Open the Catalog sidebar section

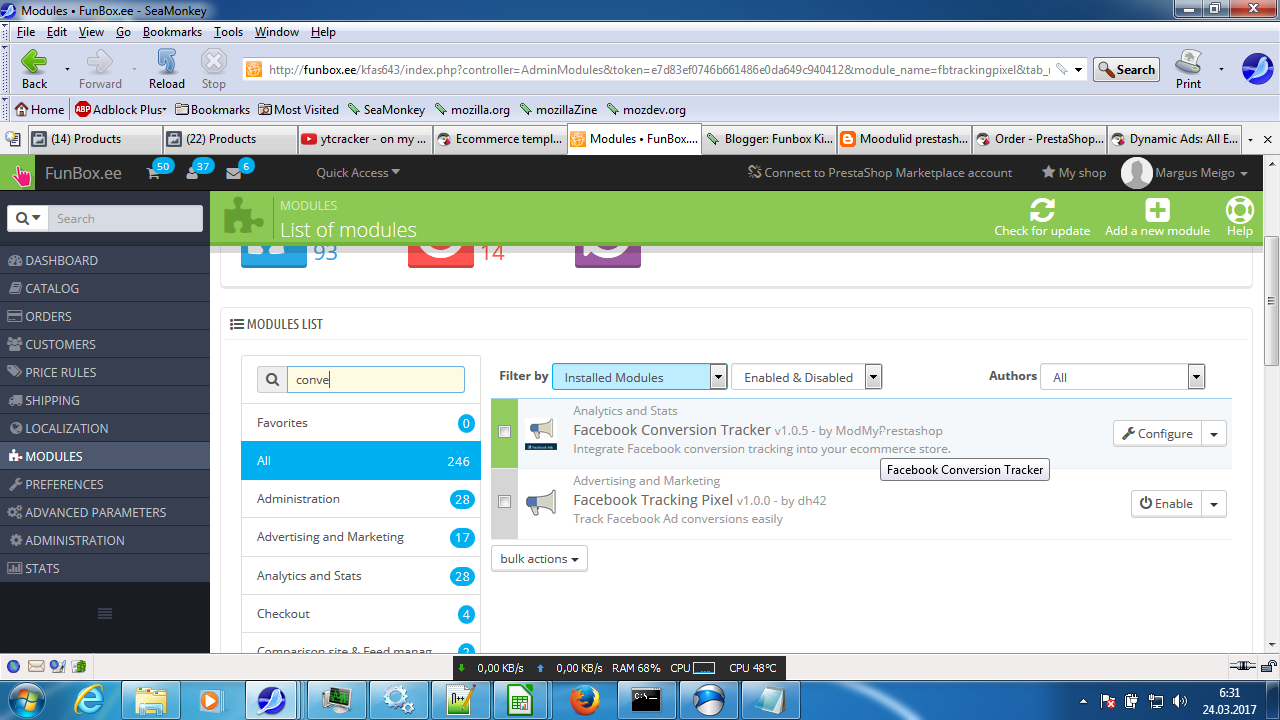(x=105, y=288)
